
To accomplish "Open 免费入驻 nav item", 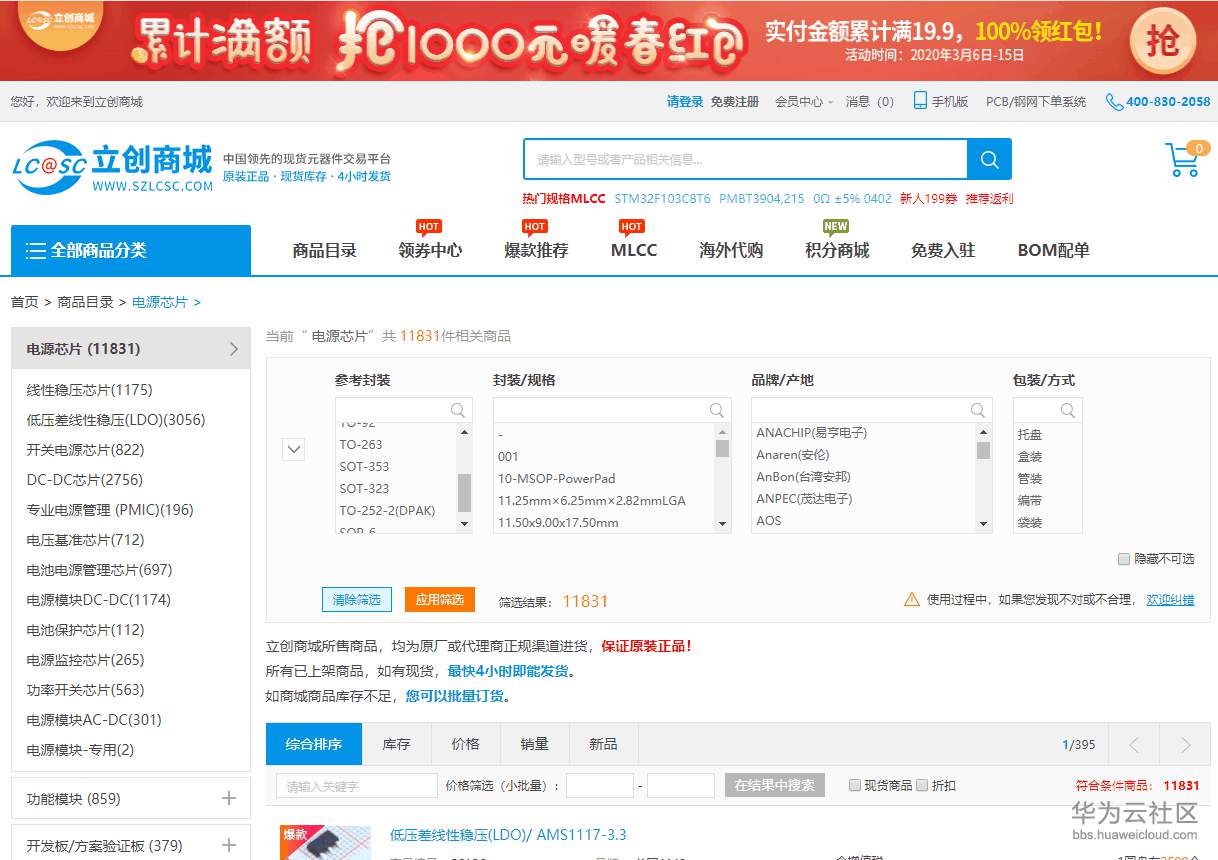I will (943, 250).
